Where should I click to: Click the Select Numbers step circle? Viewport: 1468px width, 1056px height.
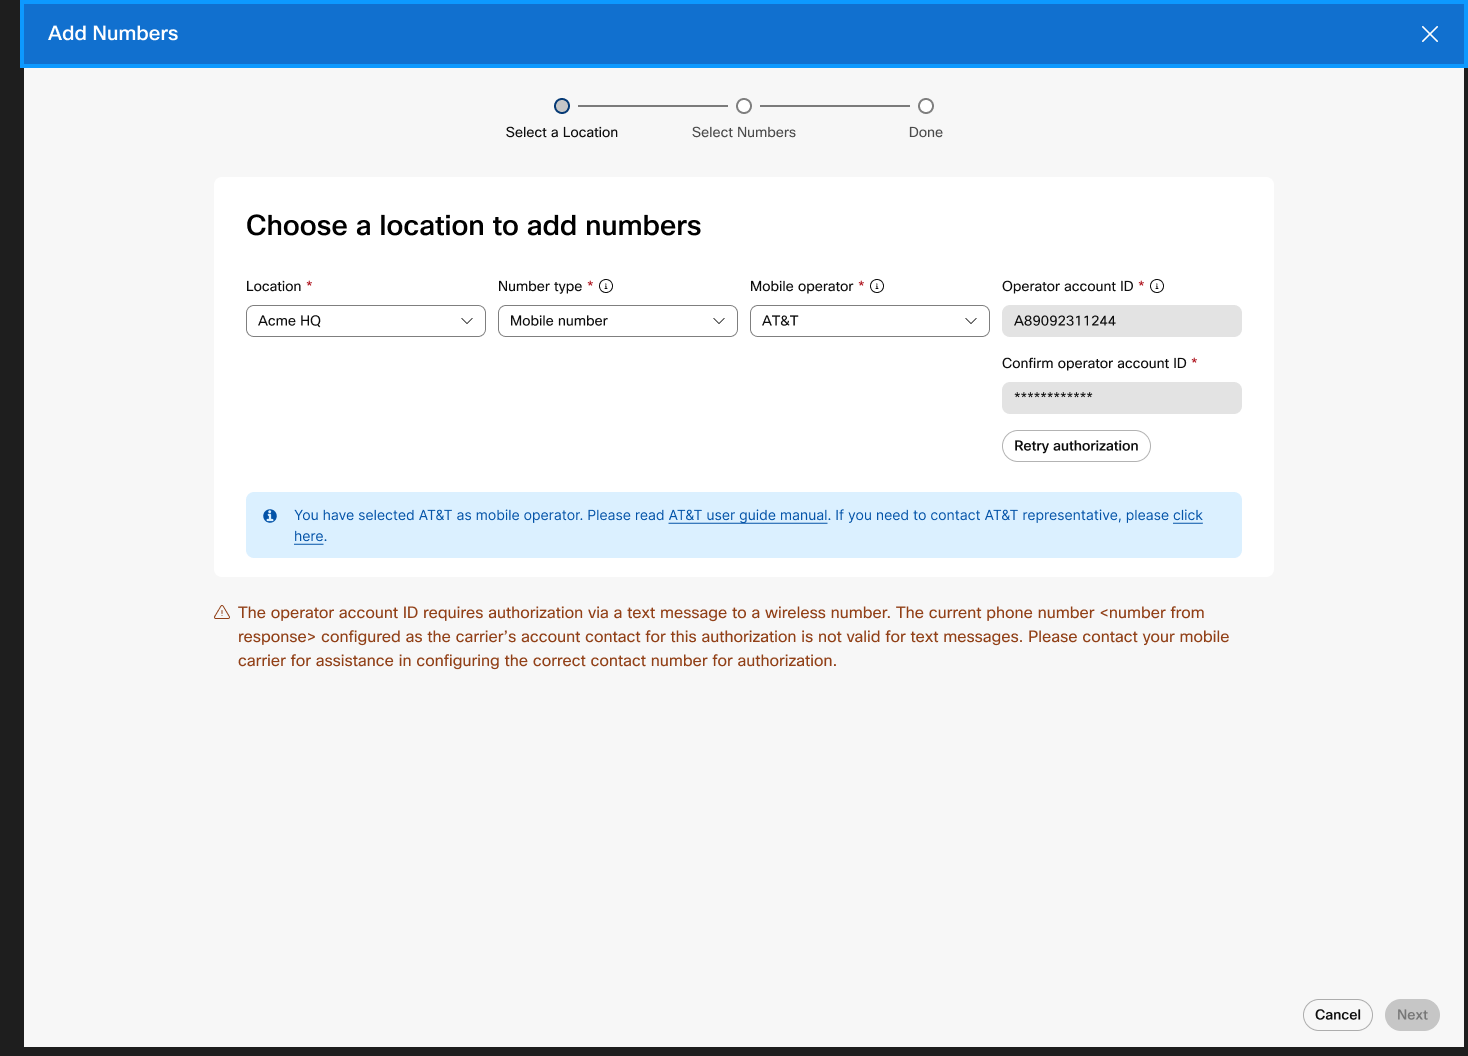pos(743,105)
